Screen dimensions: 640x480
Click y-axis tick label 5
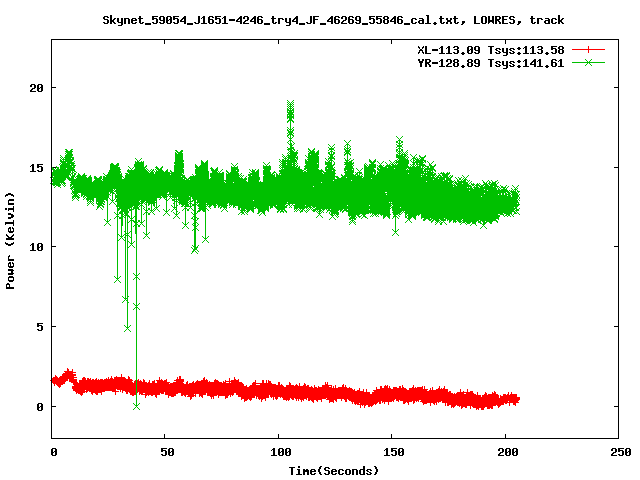[x=40, y=327]
